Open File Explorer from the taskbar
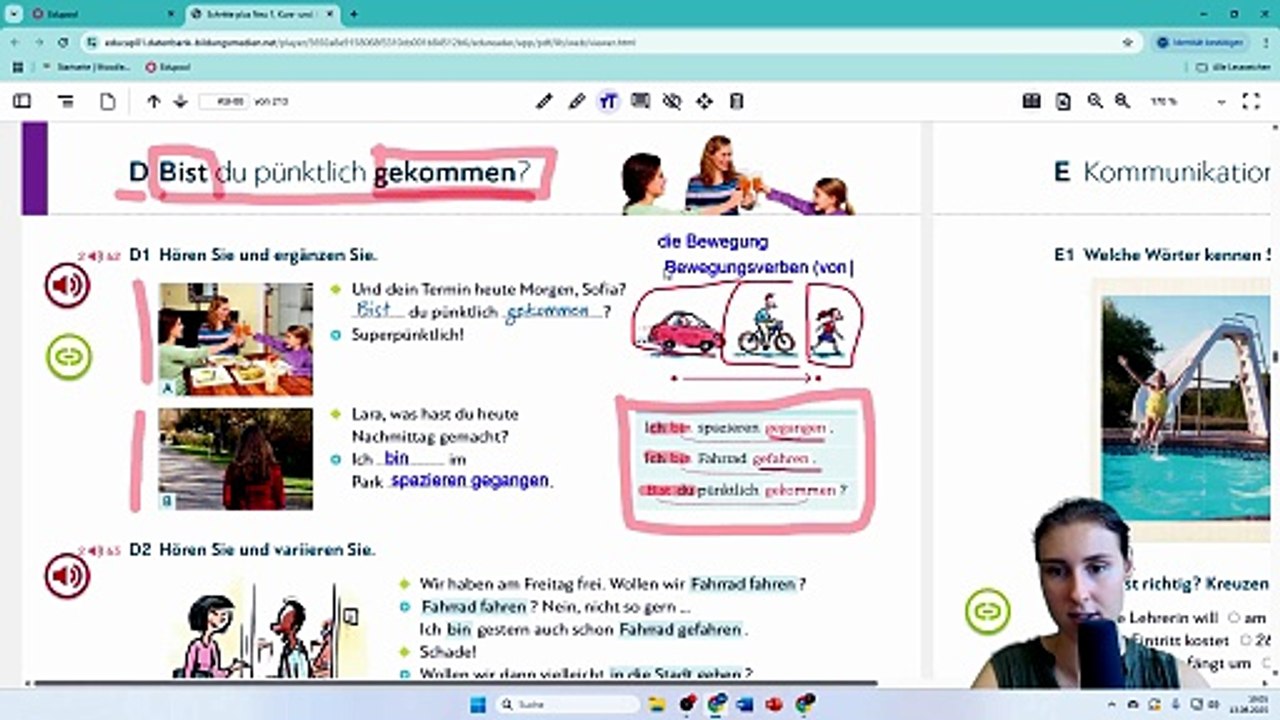The height and width of the screenshot is (720, 1280). [x=657, y=704]
